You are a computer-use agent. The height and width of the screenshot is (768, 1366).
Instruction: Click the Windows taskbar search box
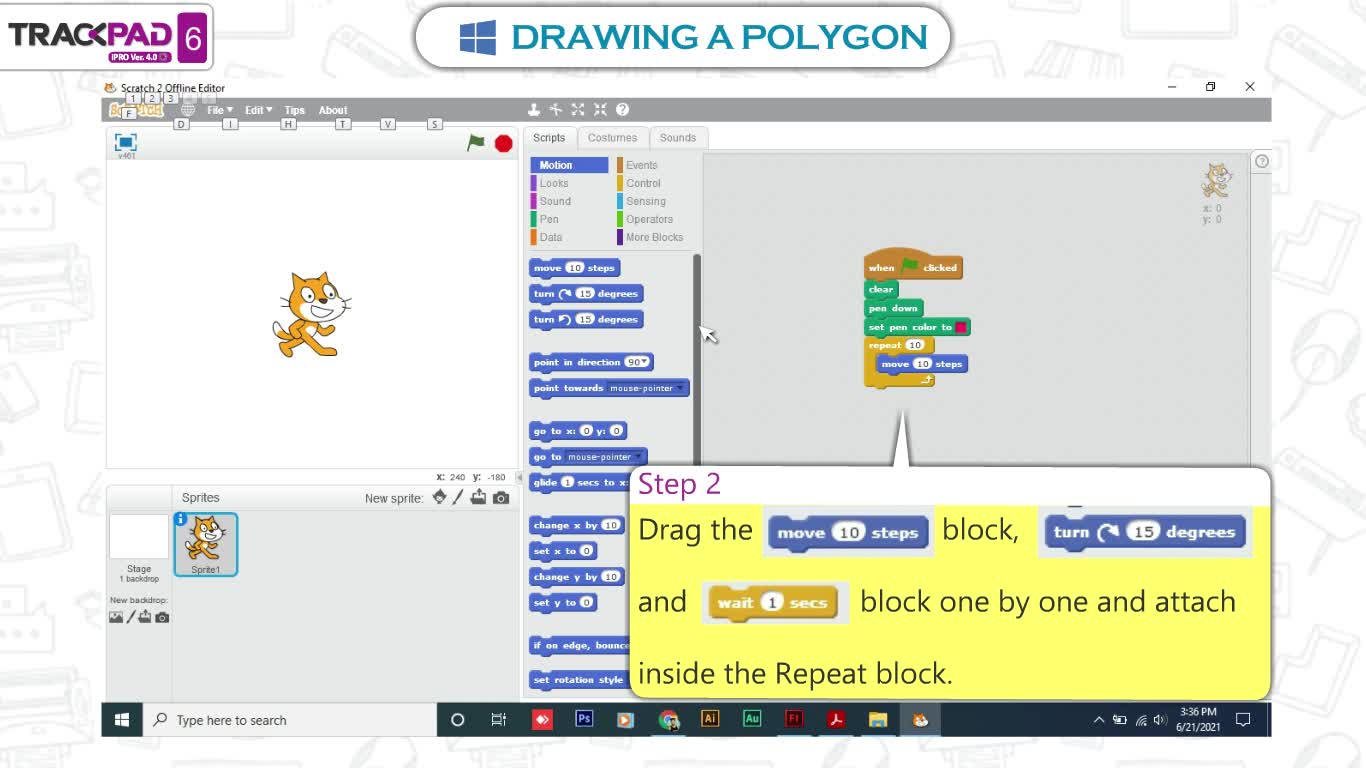tap(290, 720)
